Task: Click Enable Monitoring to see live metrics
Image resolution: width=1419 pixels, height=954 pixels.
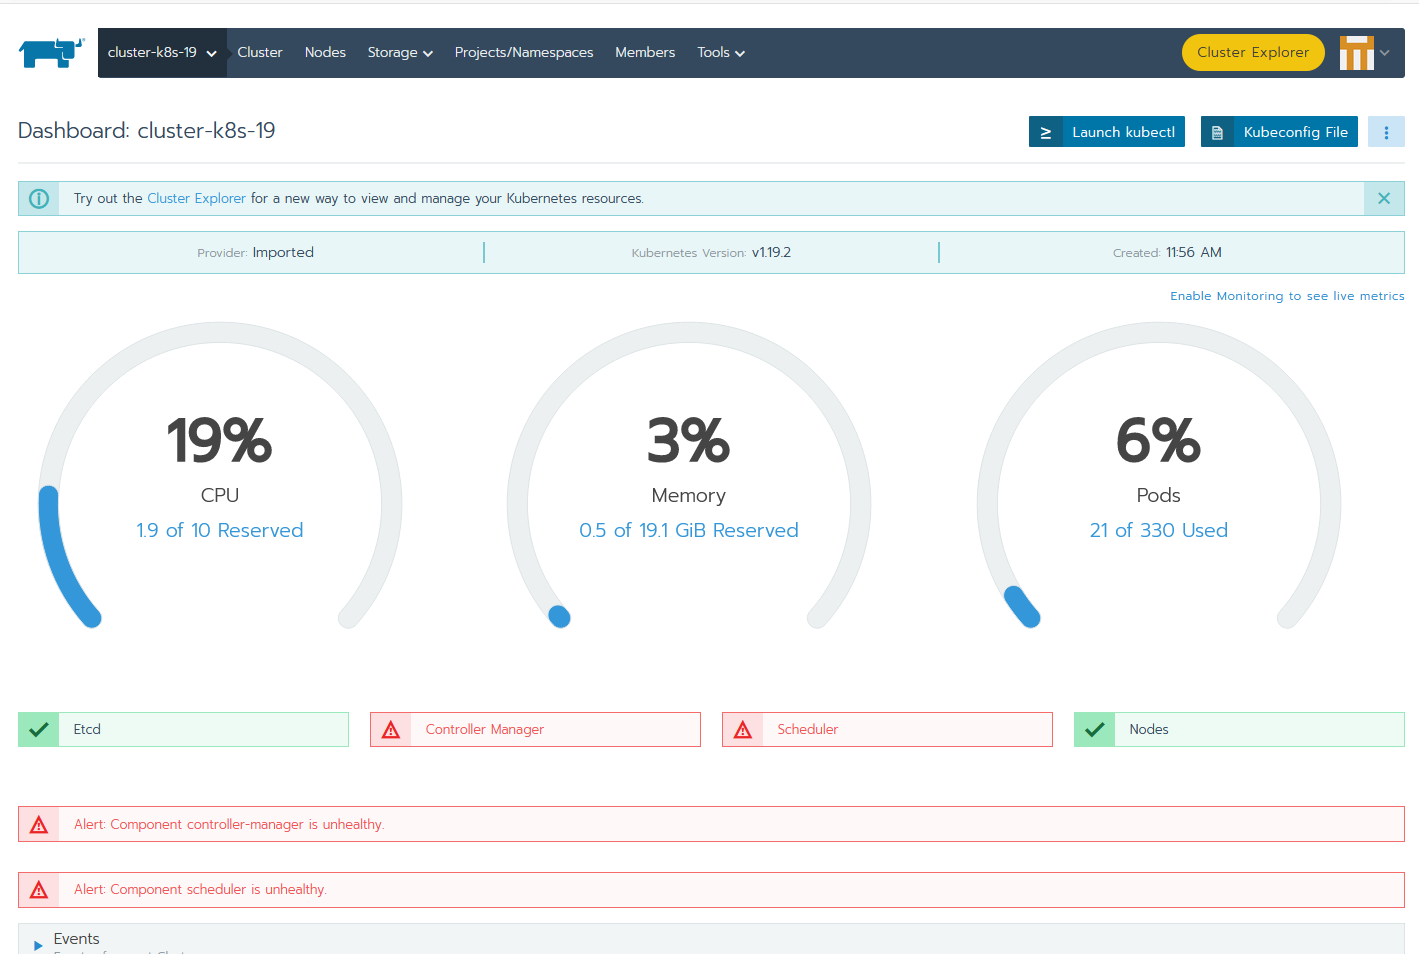Action: pyautogui.click(x=1287, y=296)
